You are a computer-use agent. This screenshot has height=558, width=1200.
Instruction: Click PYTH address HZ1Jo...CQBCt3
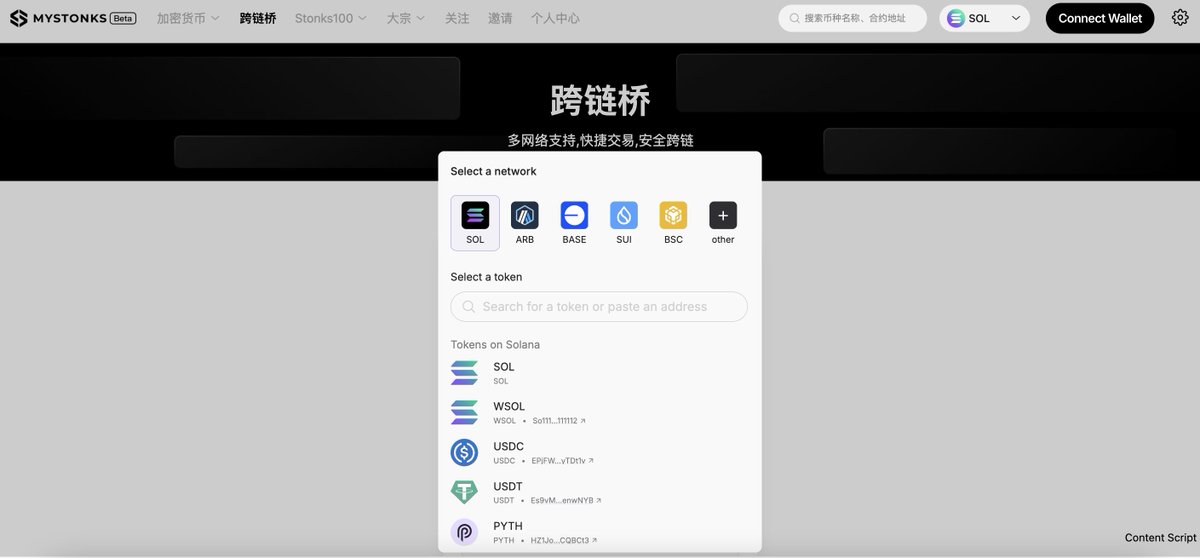click(x=560, y=540)
